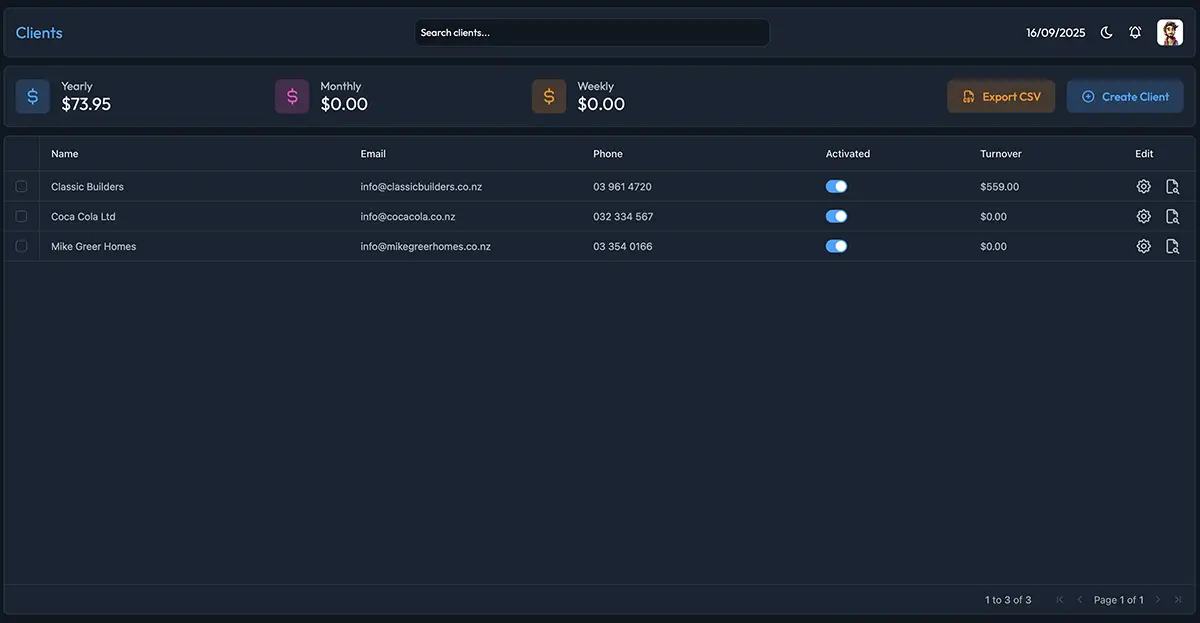Image resolution: width=1200 pixels, height=623 pixels.
Task: Sort table by Turnover column header
Action: tap(1001, 154)
